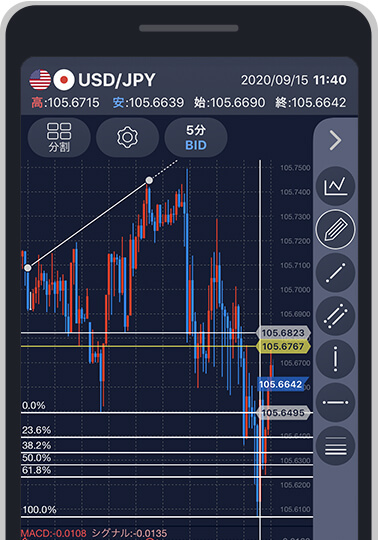Select the parallel channel line tool
This screenshot has height=540, width=378.
335,316
